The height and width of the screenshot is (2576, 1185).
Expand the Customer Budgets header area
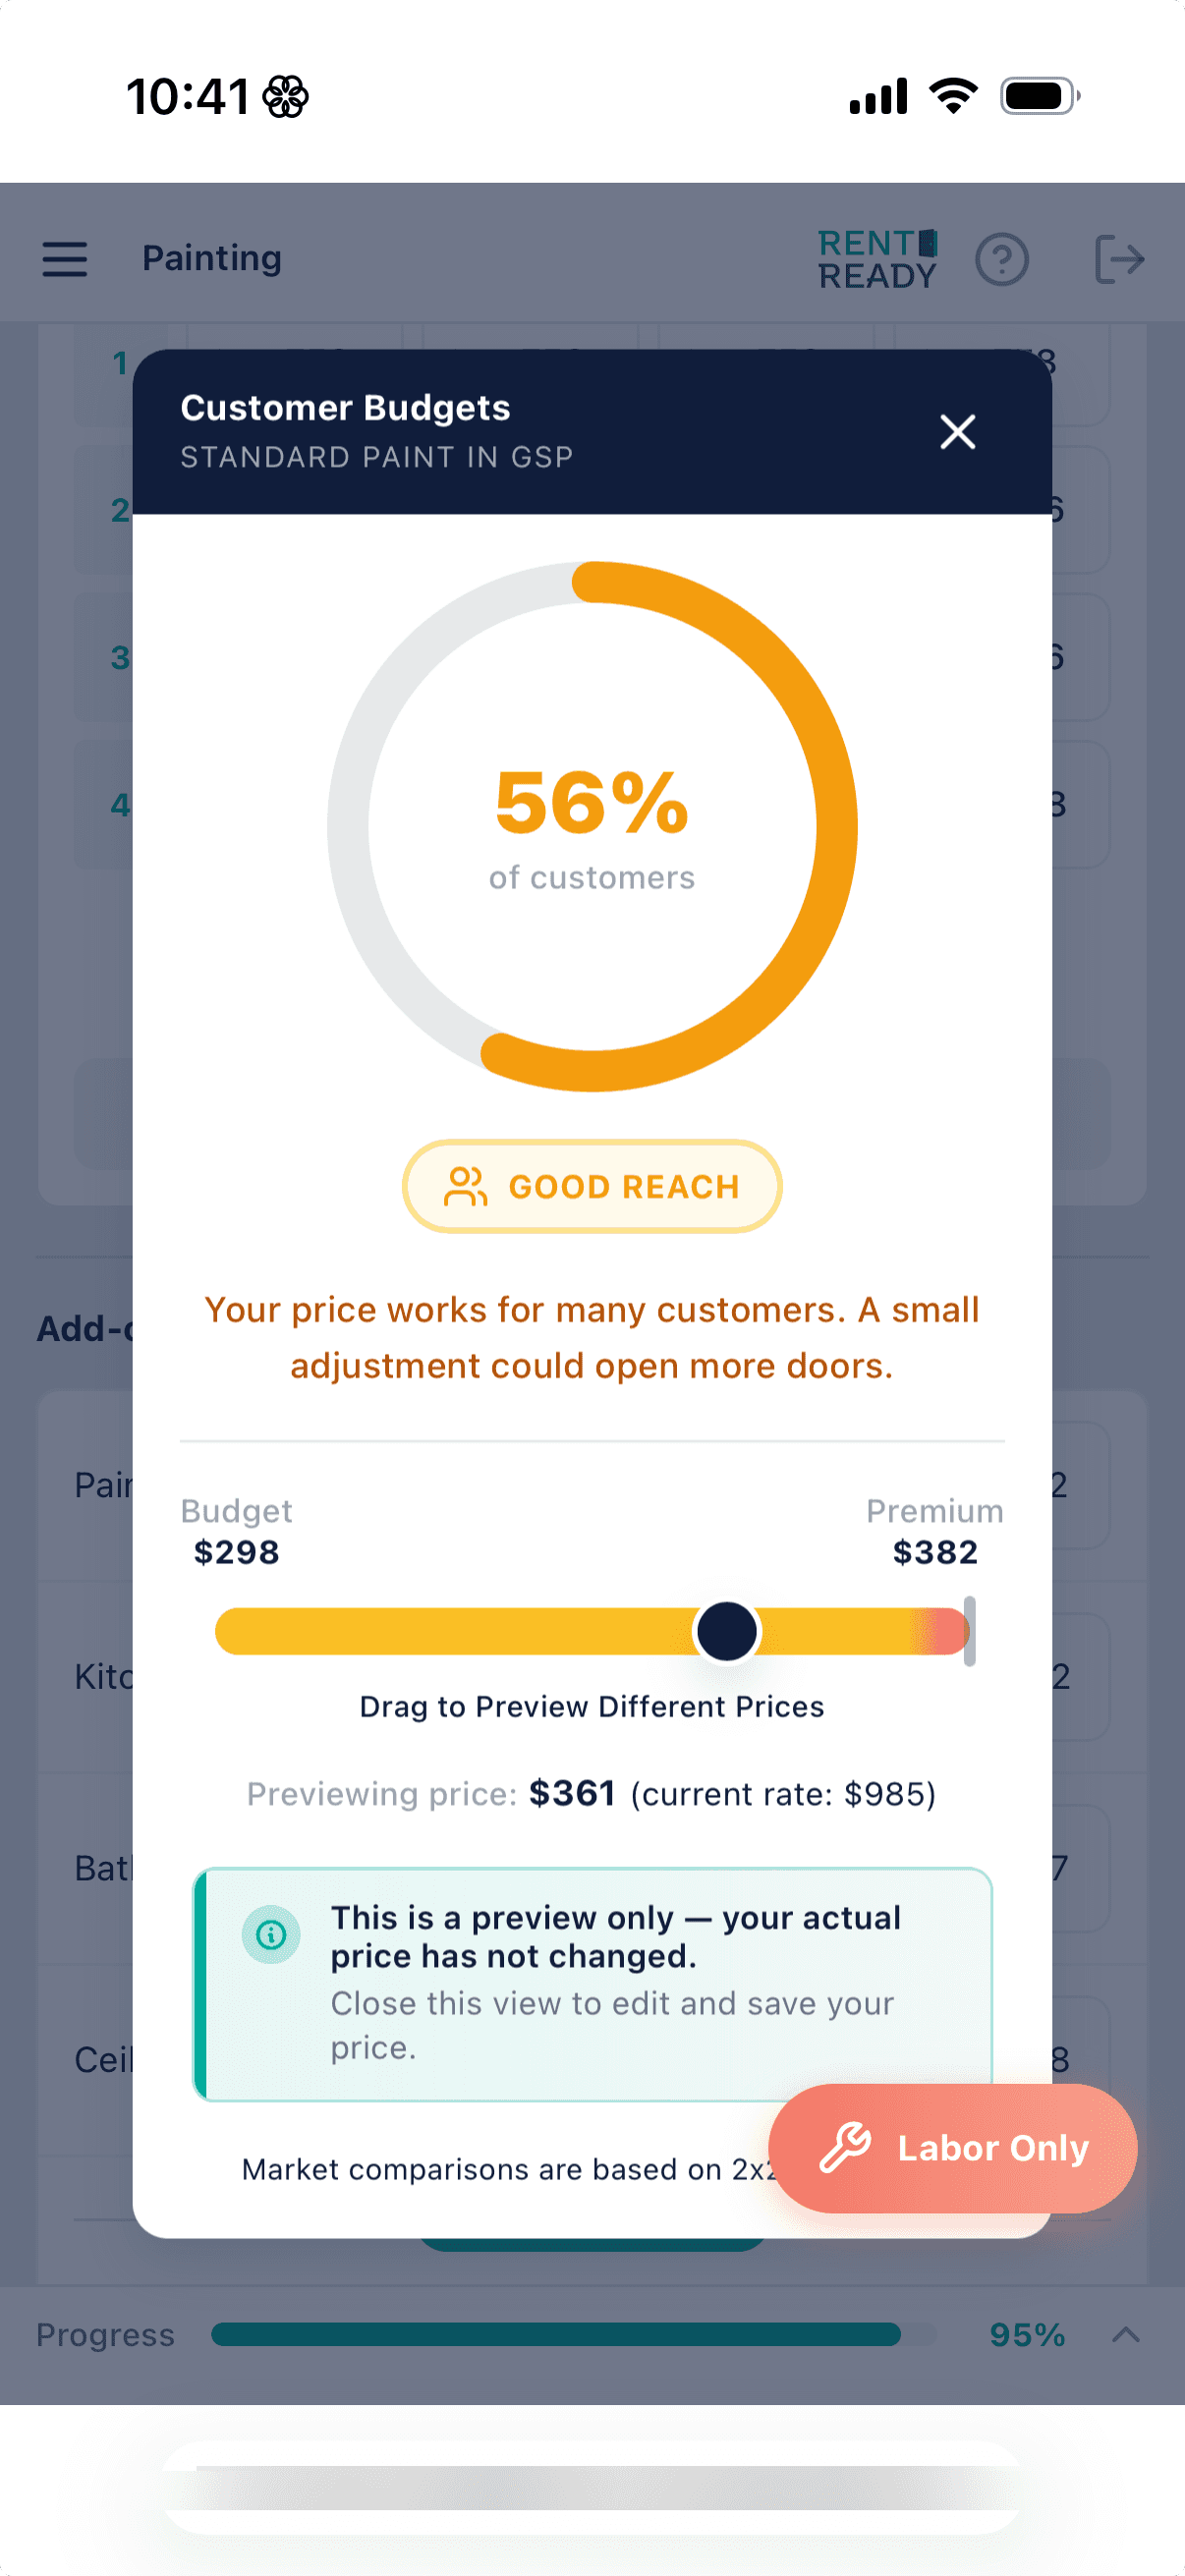592,430
